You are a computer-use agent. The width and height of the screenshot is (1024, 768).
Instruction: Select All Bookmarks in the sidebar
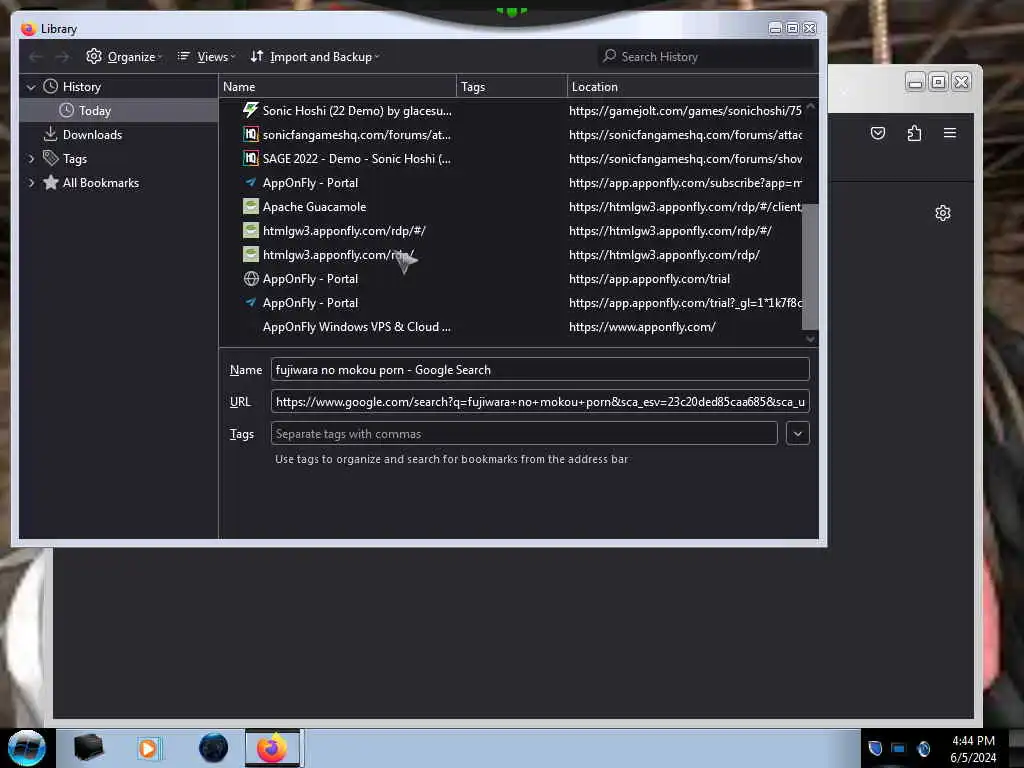[100, 183]
